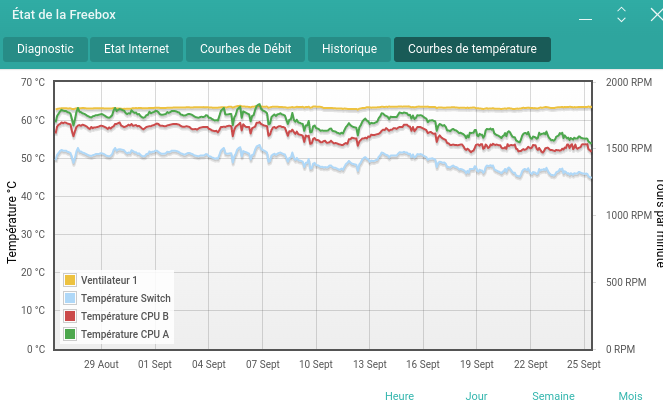Click the 70 °C axis label

pyautogui.click(x=33, y=82)
